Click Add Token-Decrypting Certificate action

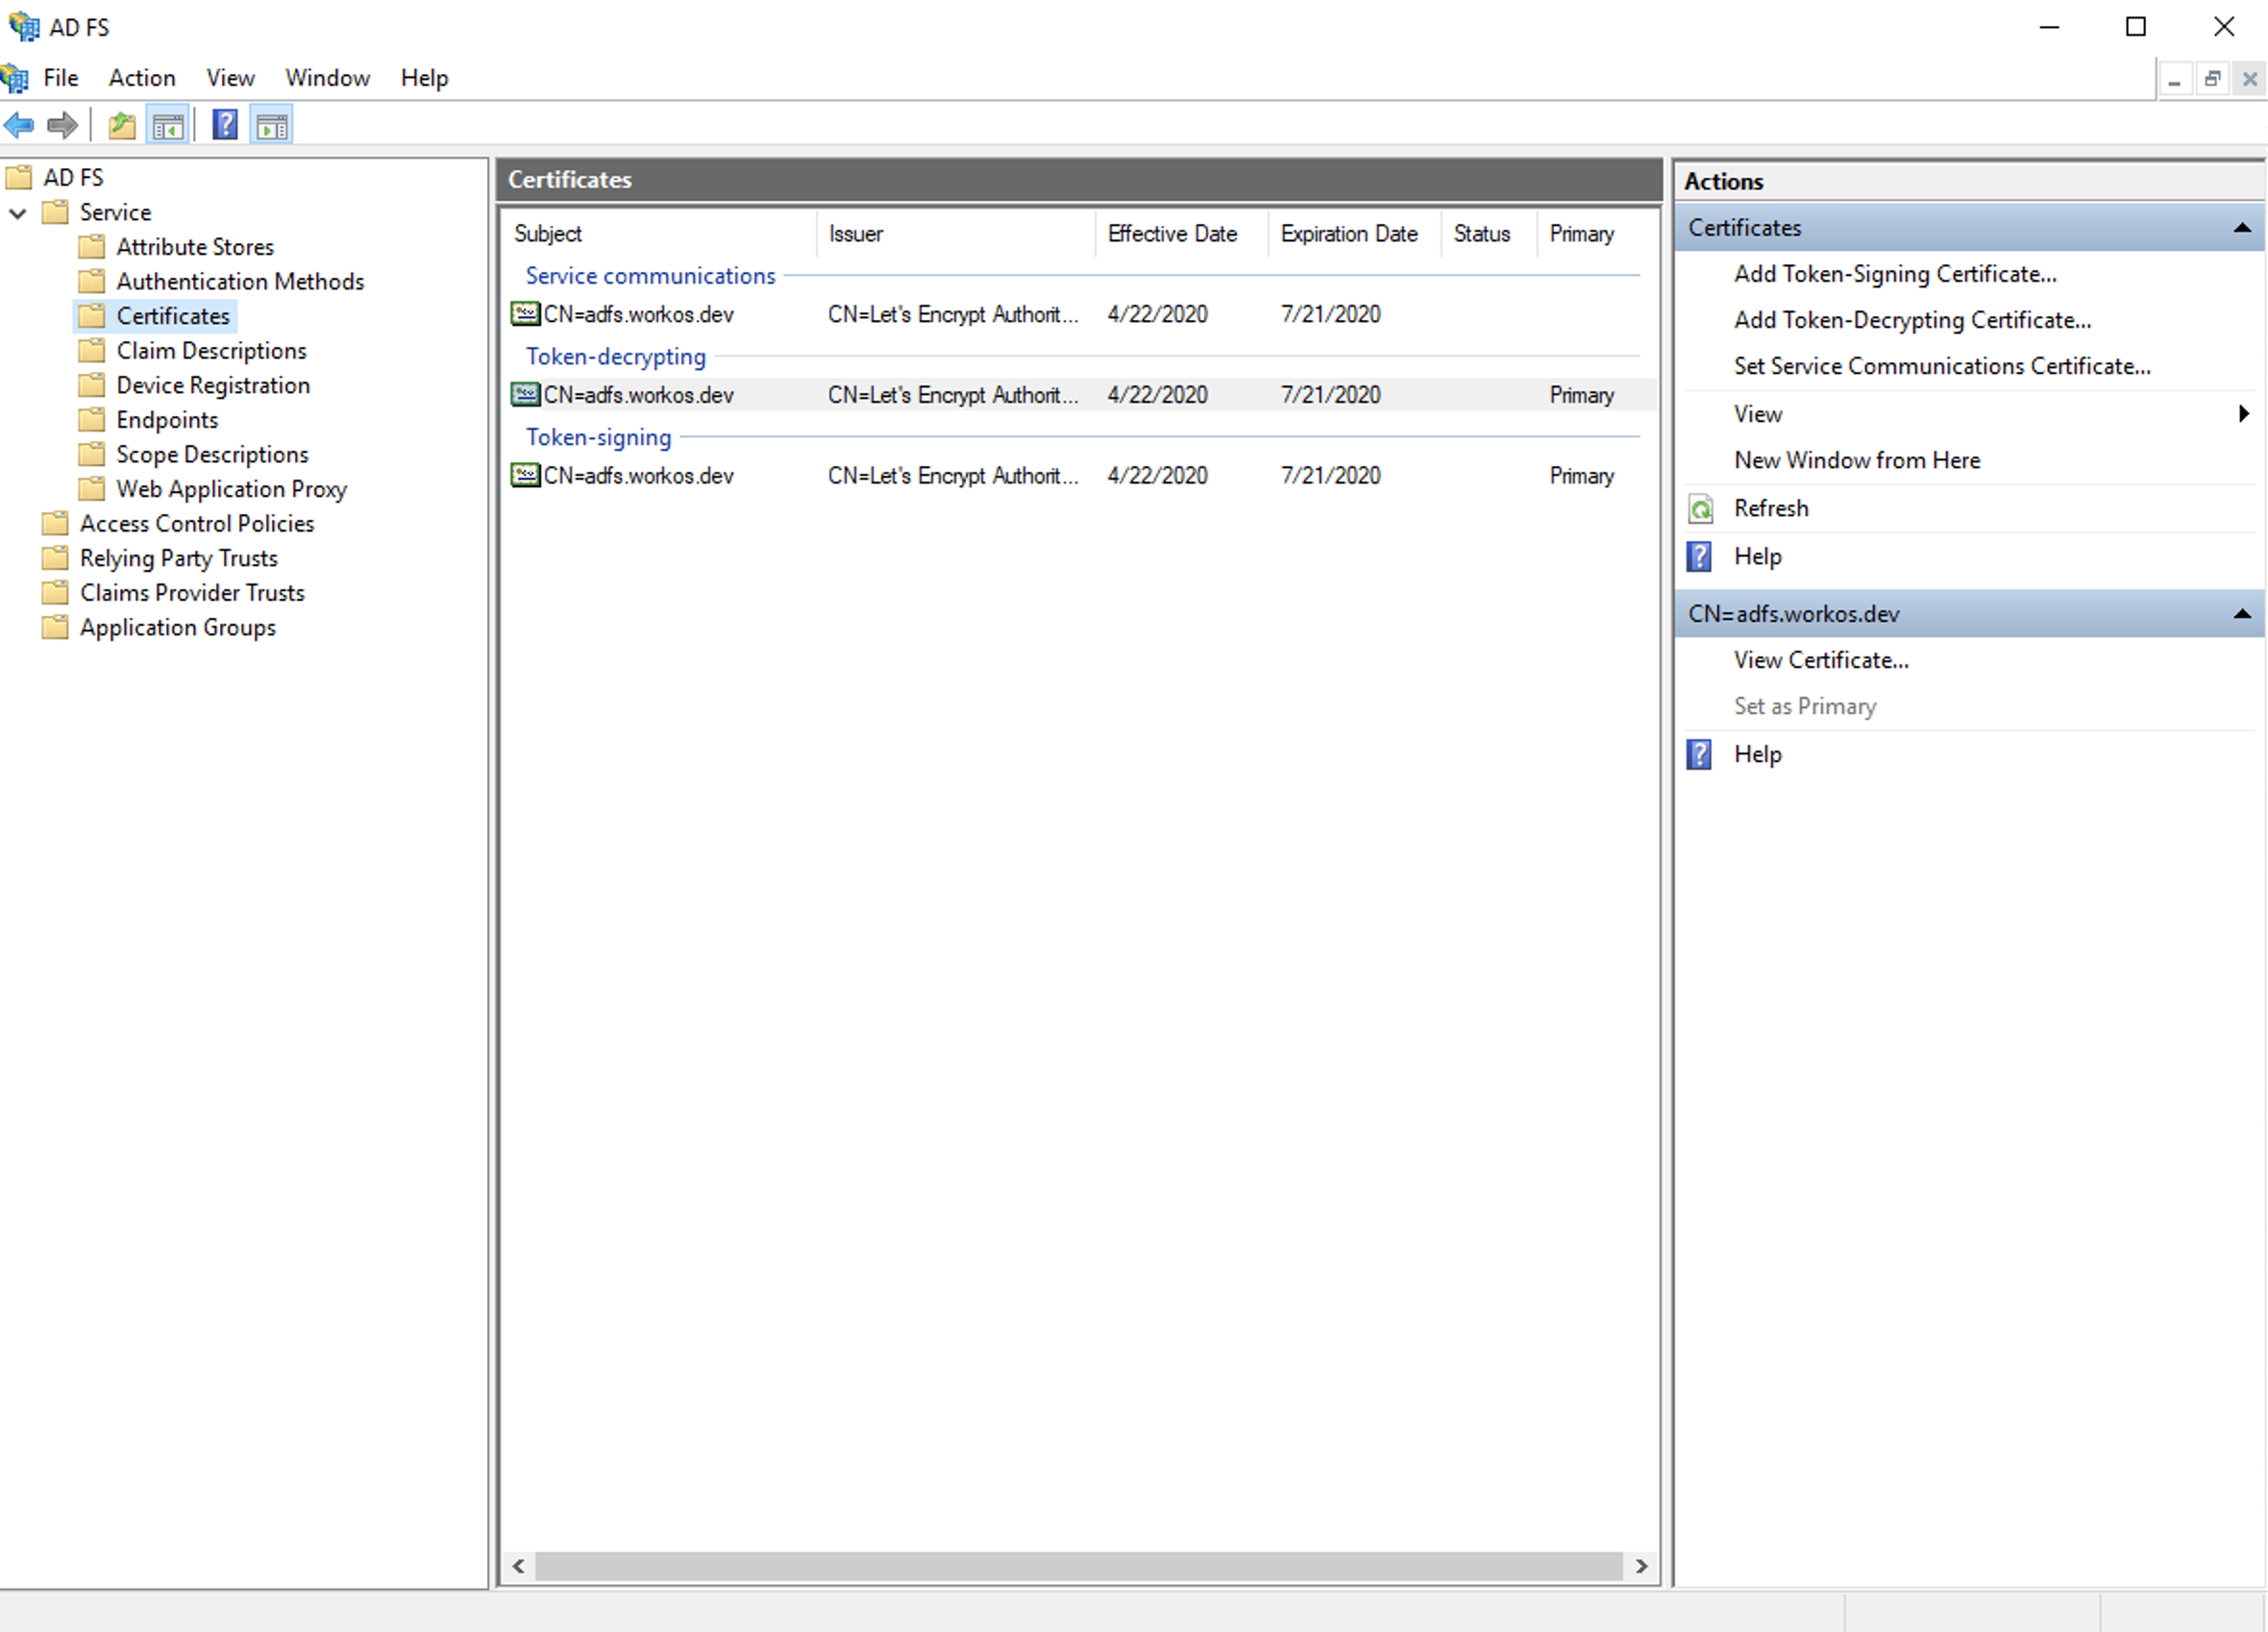1912,320
